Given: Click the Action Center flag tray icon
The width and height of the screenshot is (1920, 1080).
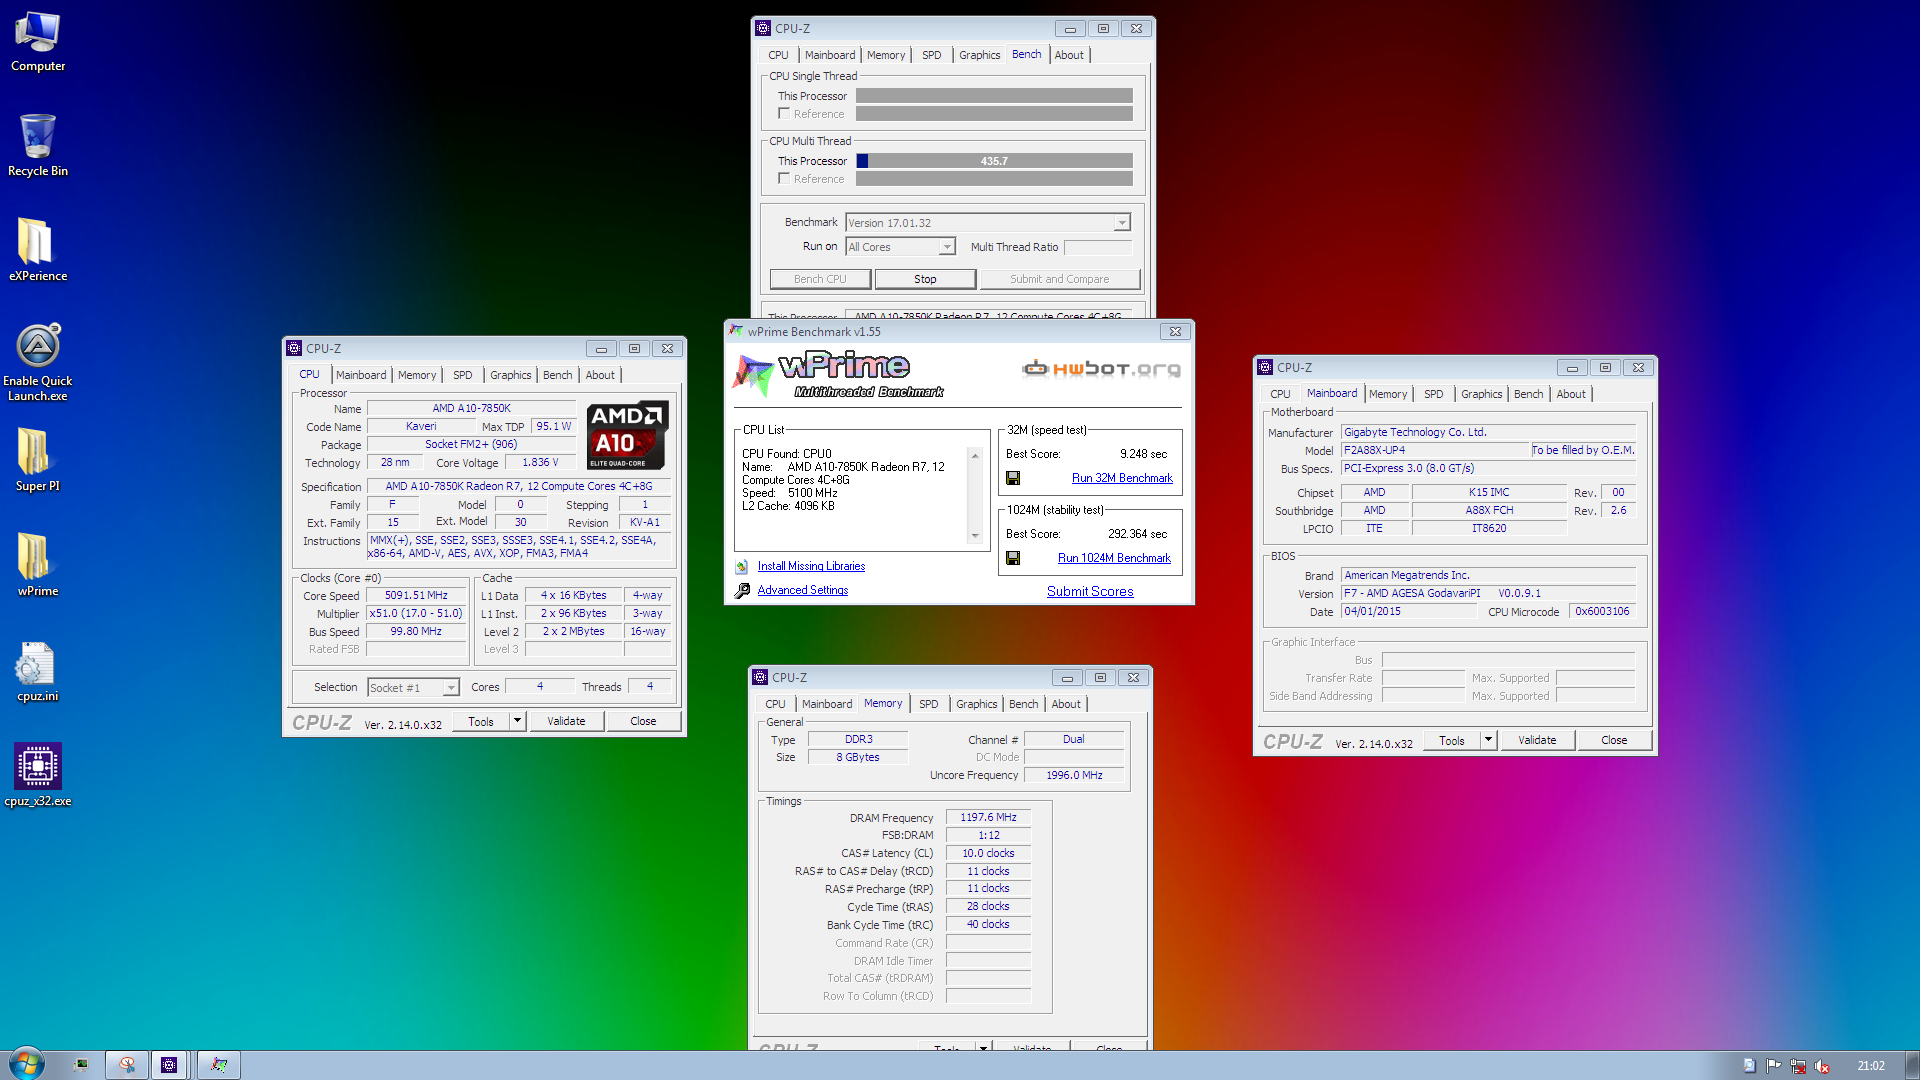Looking at the screenshot, I should click(1773, 1066).
